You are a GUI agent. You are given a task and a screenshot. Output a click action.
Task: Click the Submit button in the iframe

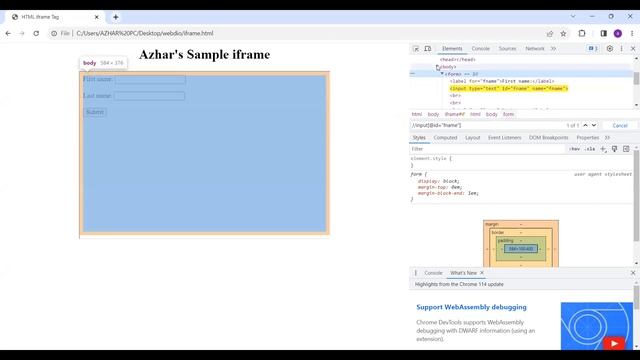click(x=95, y=112)
